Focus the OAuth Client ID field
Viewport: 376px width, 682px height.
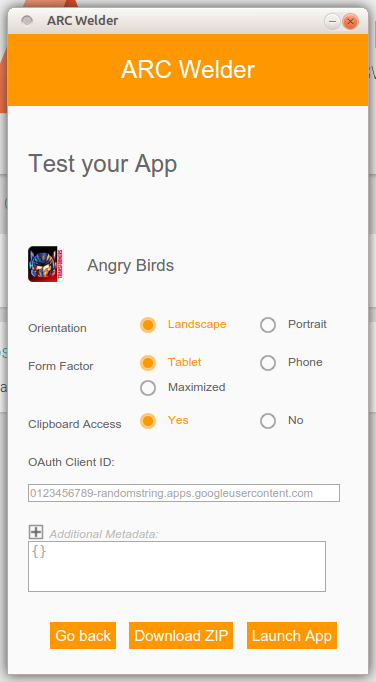click(184, 493)
